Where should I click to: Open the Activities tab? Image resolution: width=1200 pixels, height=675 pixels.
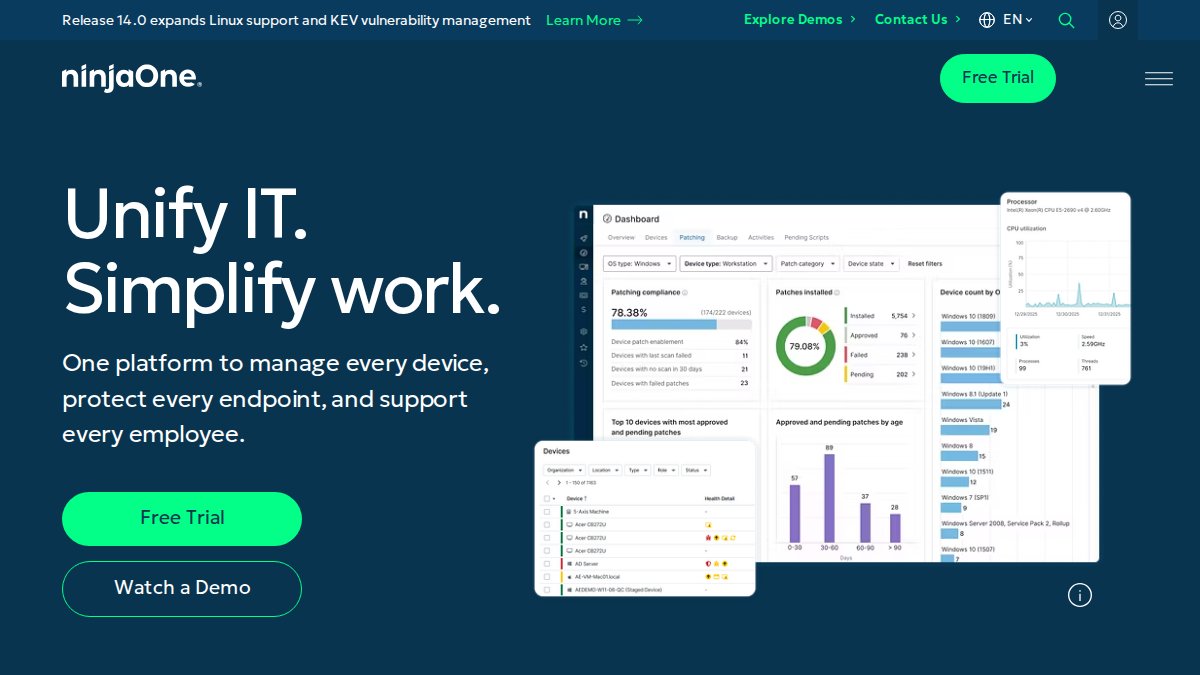tap(761, 238)
